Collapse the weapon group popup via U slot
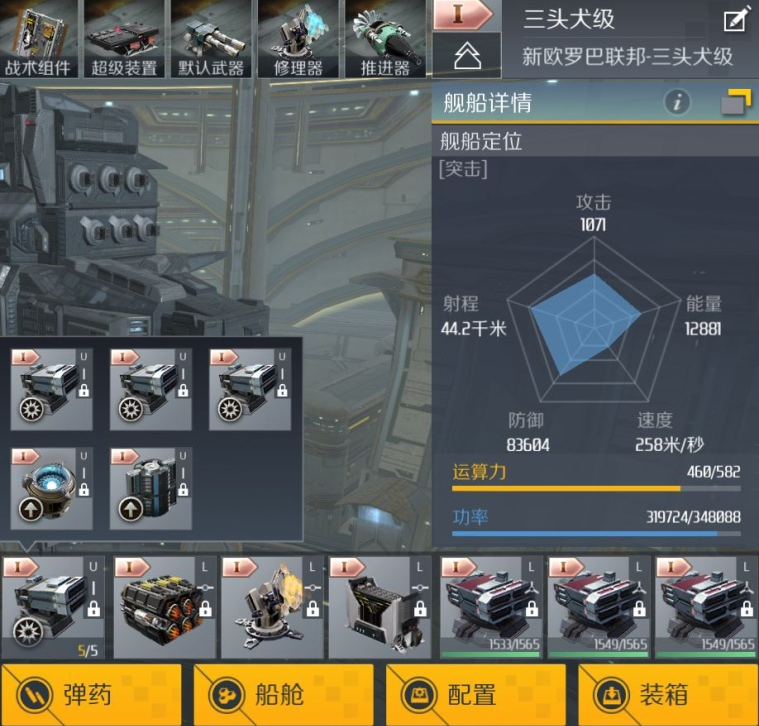 (x=53, y=607)
